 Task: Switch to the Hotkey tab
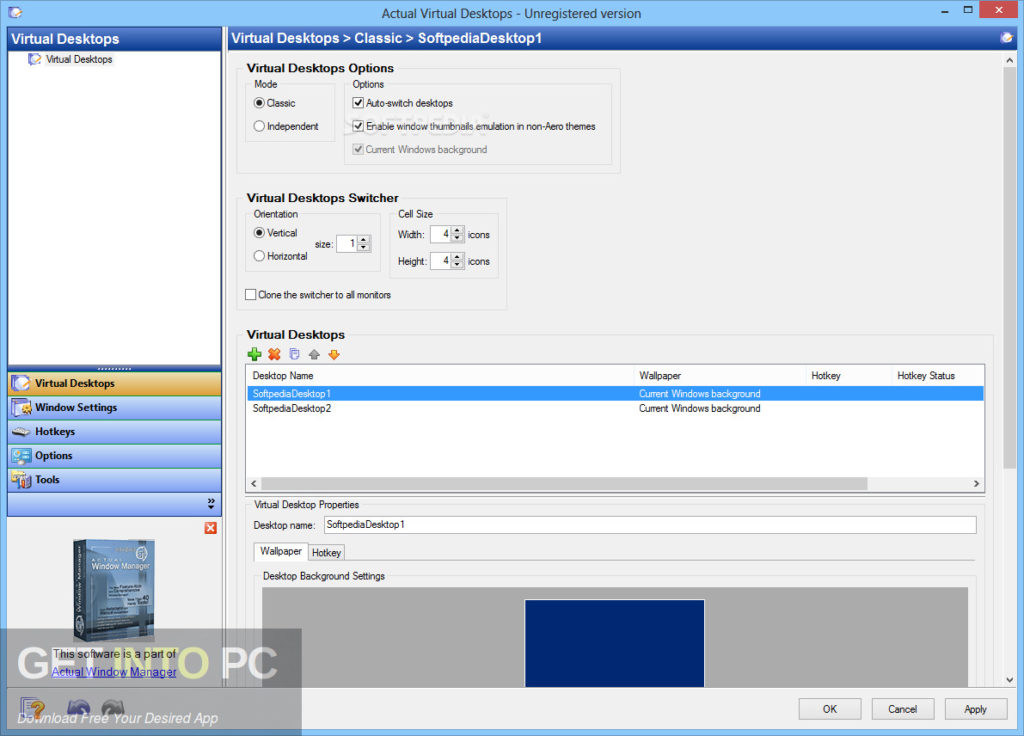pyautogui.click(x=326, y=552)
